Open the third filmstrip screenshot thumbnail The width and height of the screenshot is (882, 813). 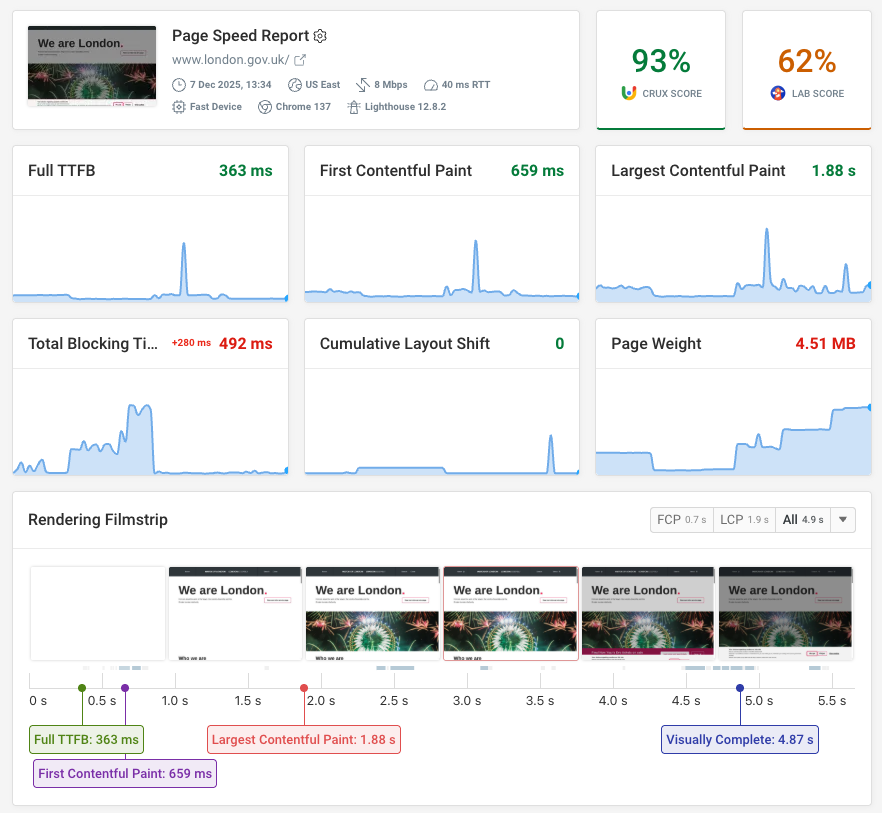point(372,613)
